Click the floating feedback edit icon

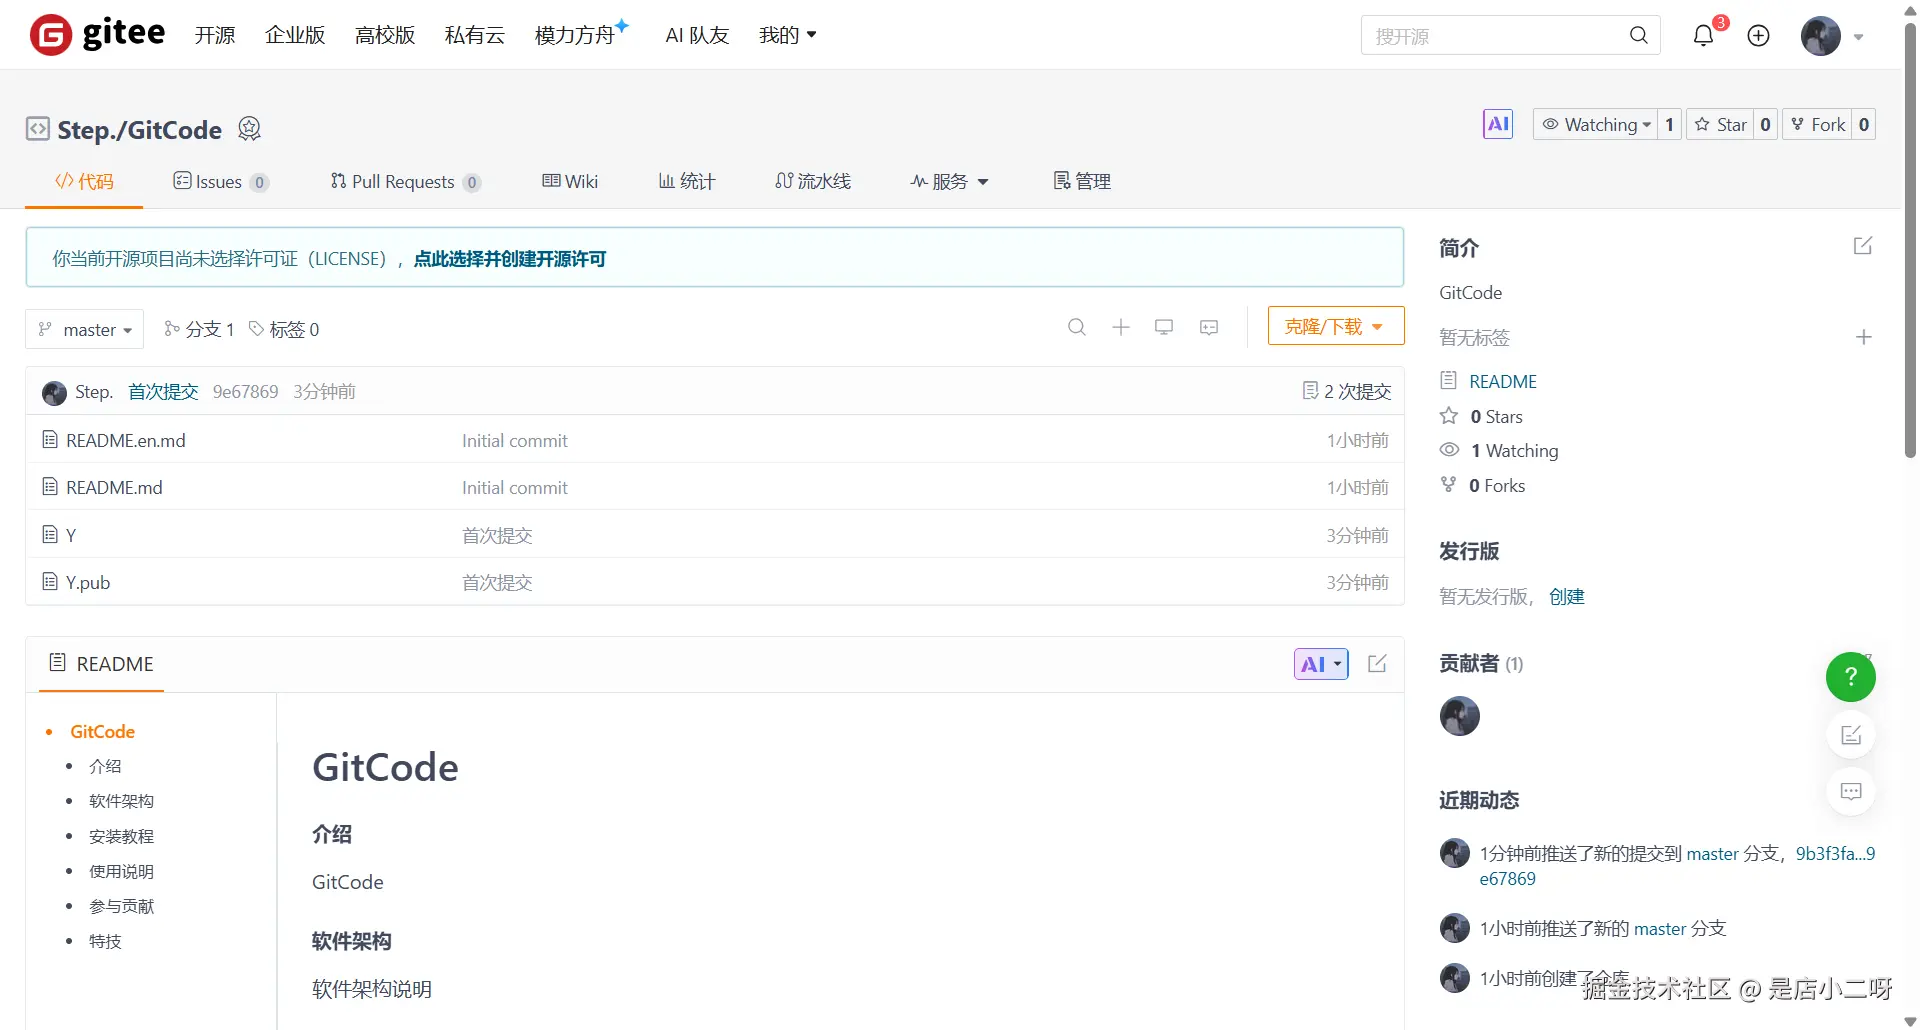click(1851, 735)
